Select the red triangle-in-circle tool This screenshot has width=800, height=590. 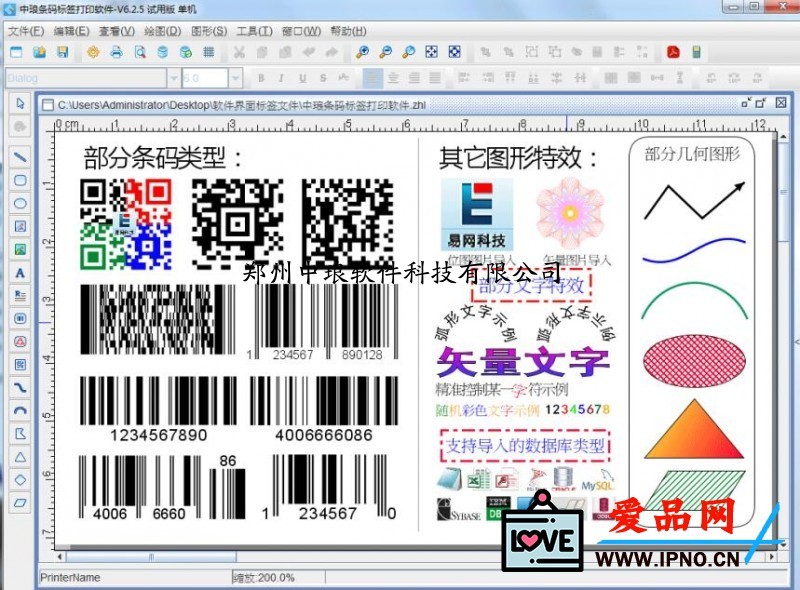click(x=20, y=341)
